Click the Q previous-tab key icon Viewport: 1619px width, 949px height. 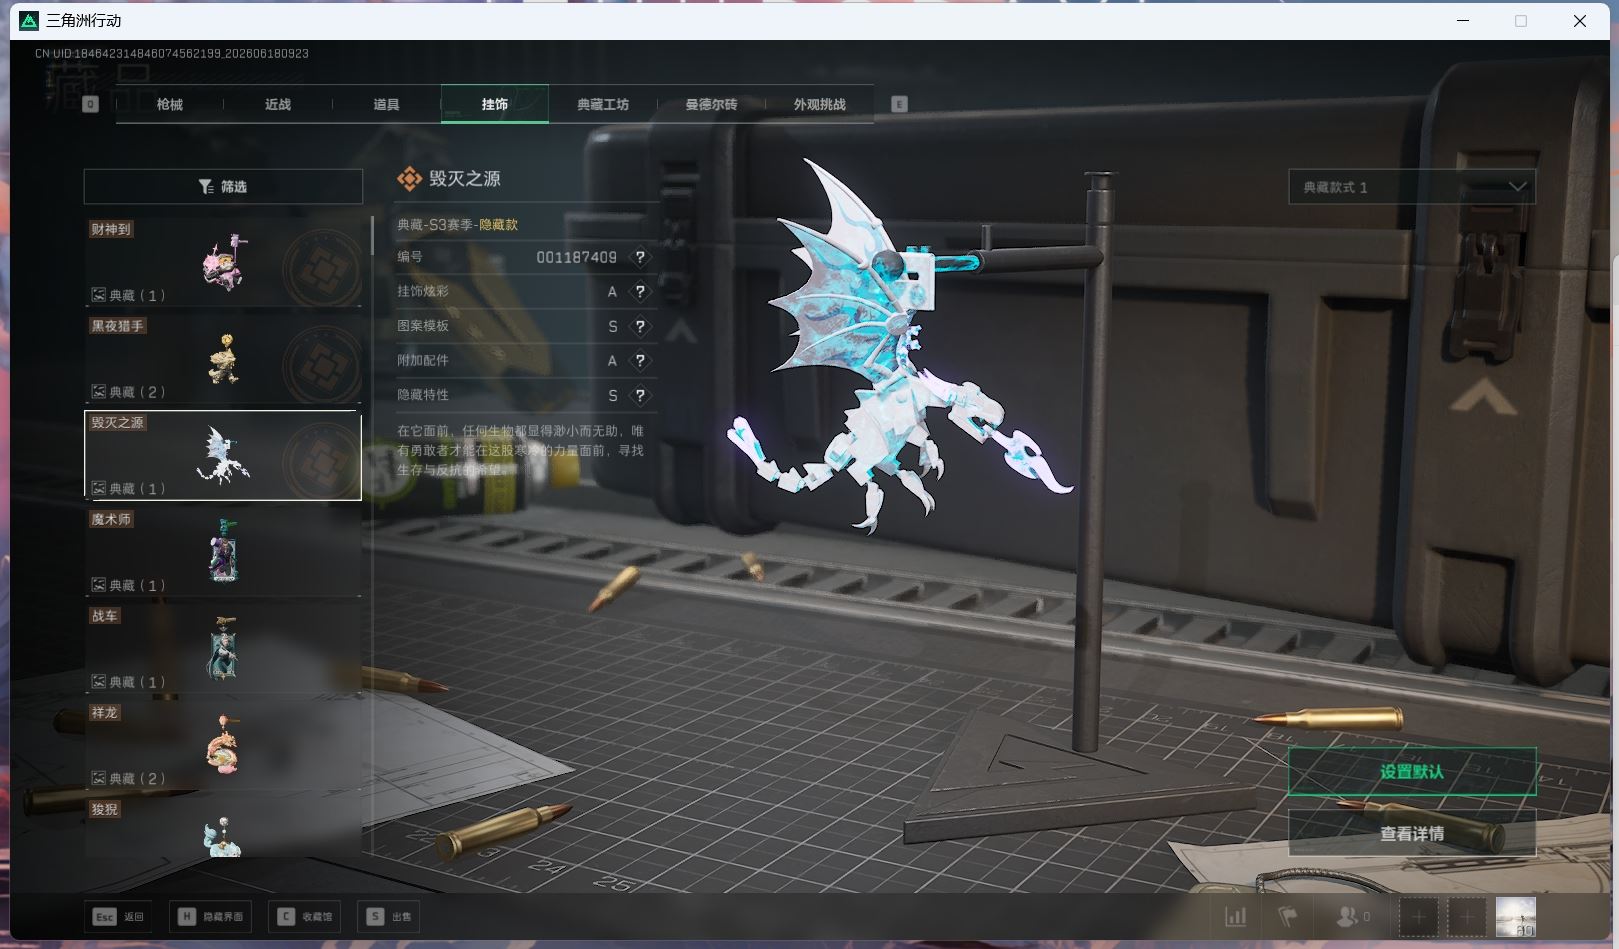tap(91, 104)
